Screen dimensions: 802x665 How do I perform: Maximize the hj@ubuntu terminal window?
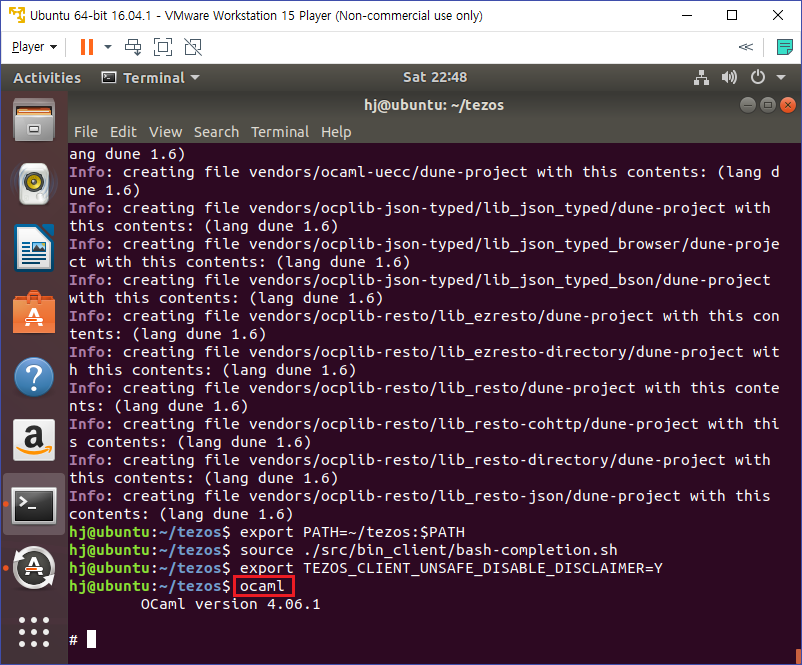[768, 105]
